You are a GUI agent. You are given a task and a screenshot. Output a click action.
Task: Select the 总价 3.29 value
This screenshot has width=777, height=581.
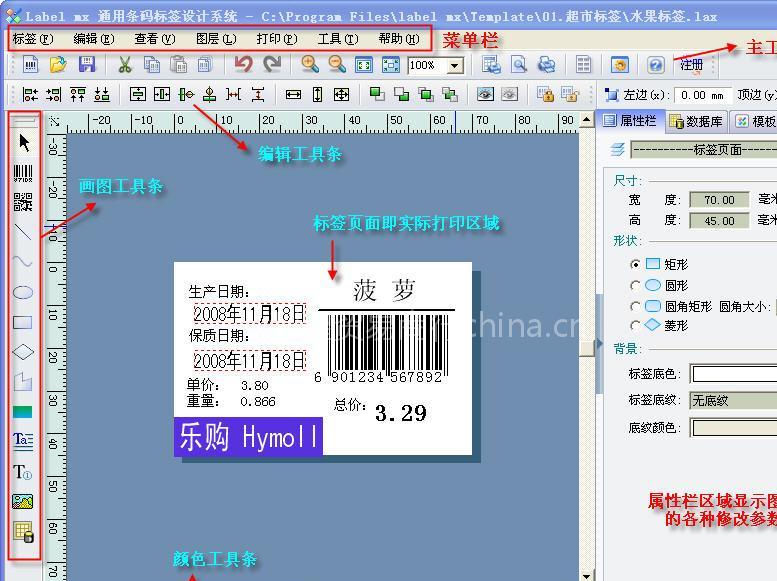coord(400,413)
